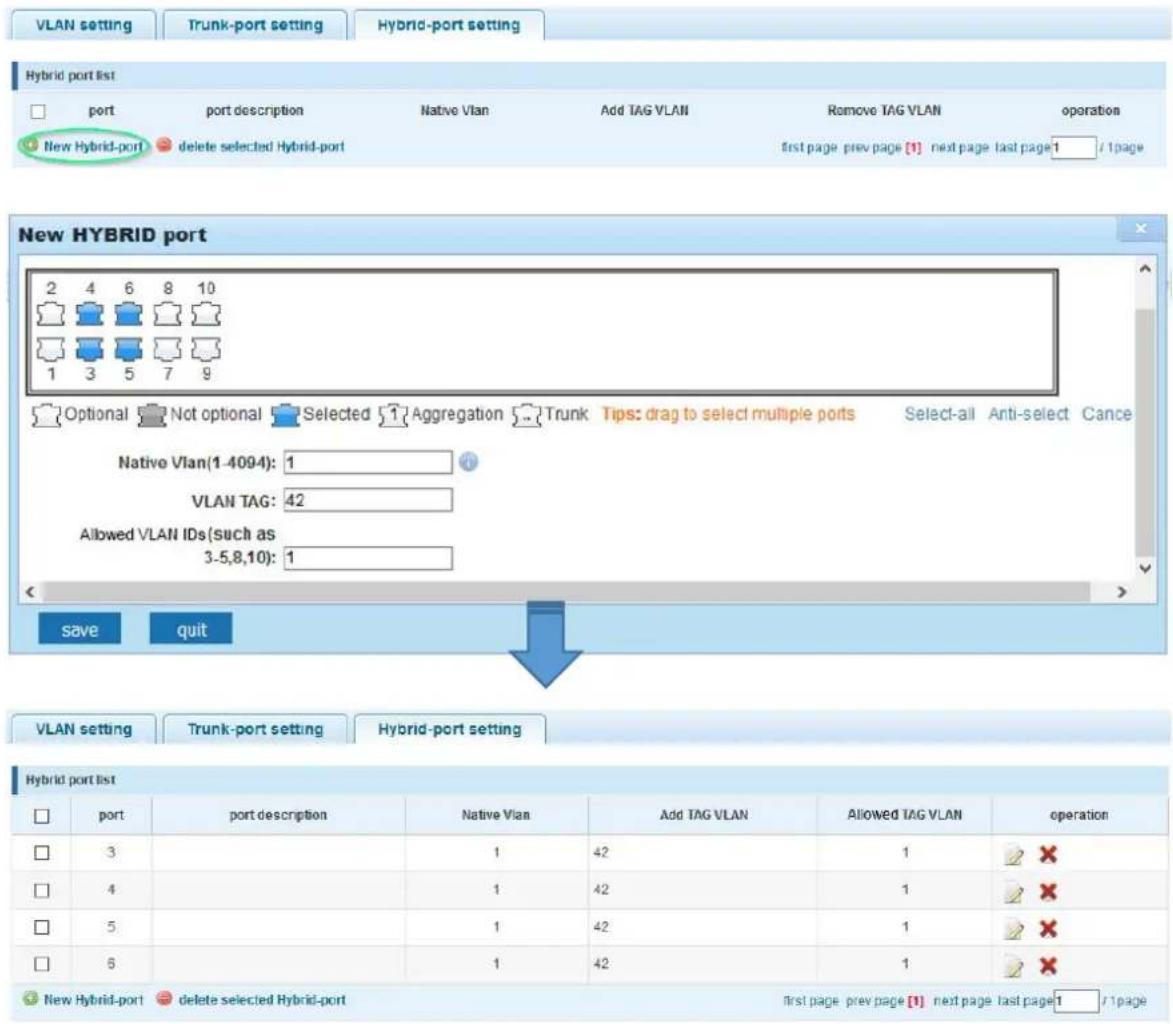
Task: Open top Hybrid-port setting tab
Action: coord(449,25)
